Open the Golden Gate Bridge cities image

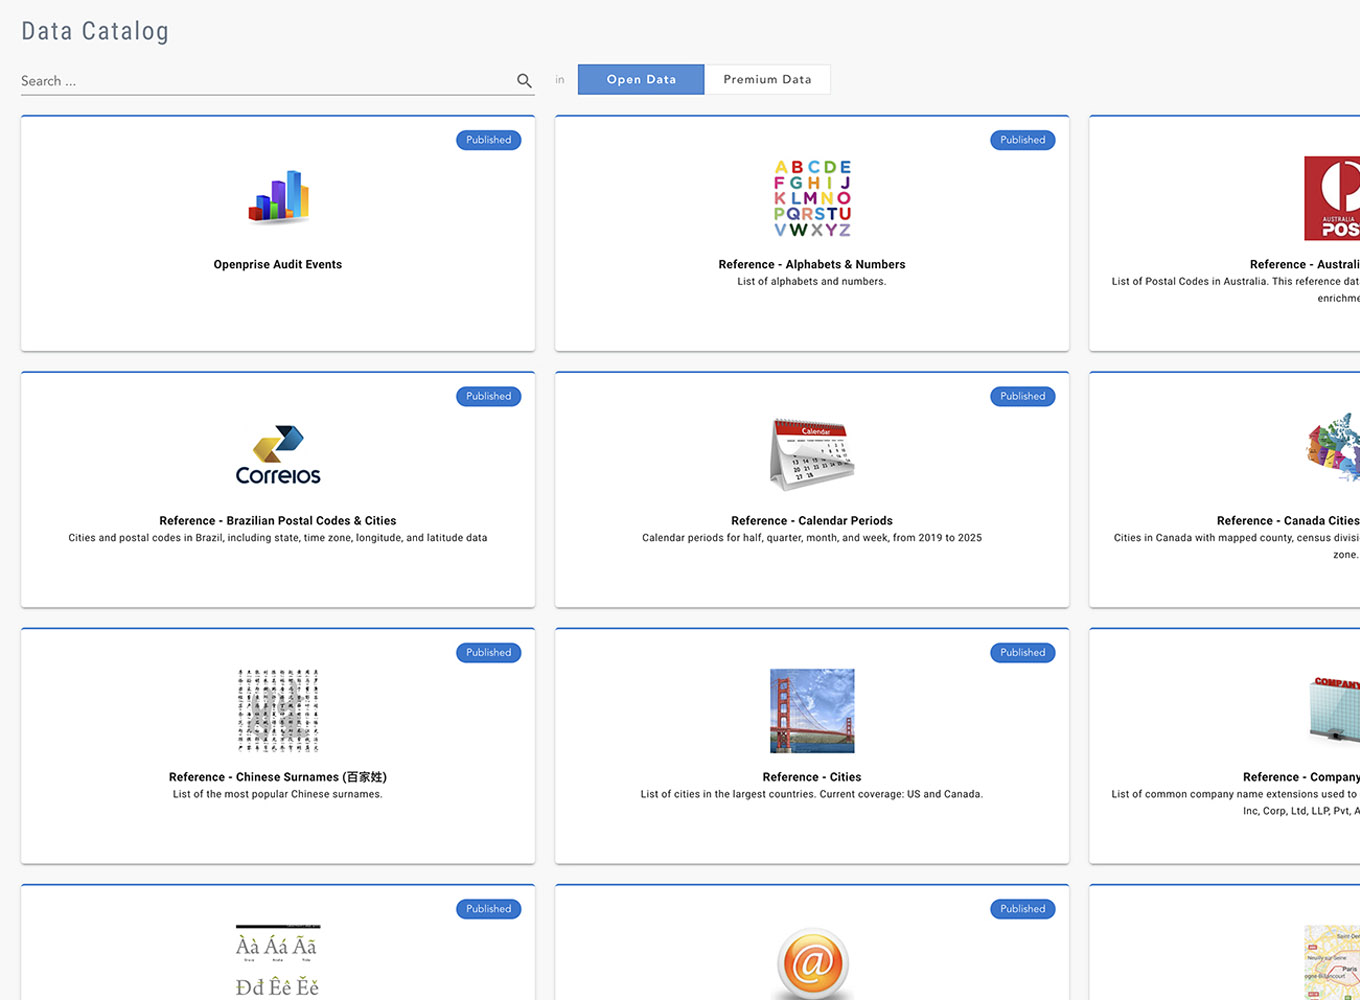(x=812, y=711)
